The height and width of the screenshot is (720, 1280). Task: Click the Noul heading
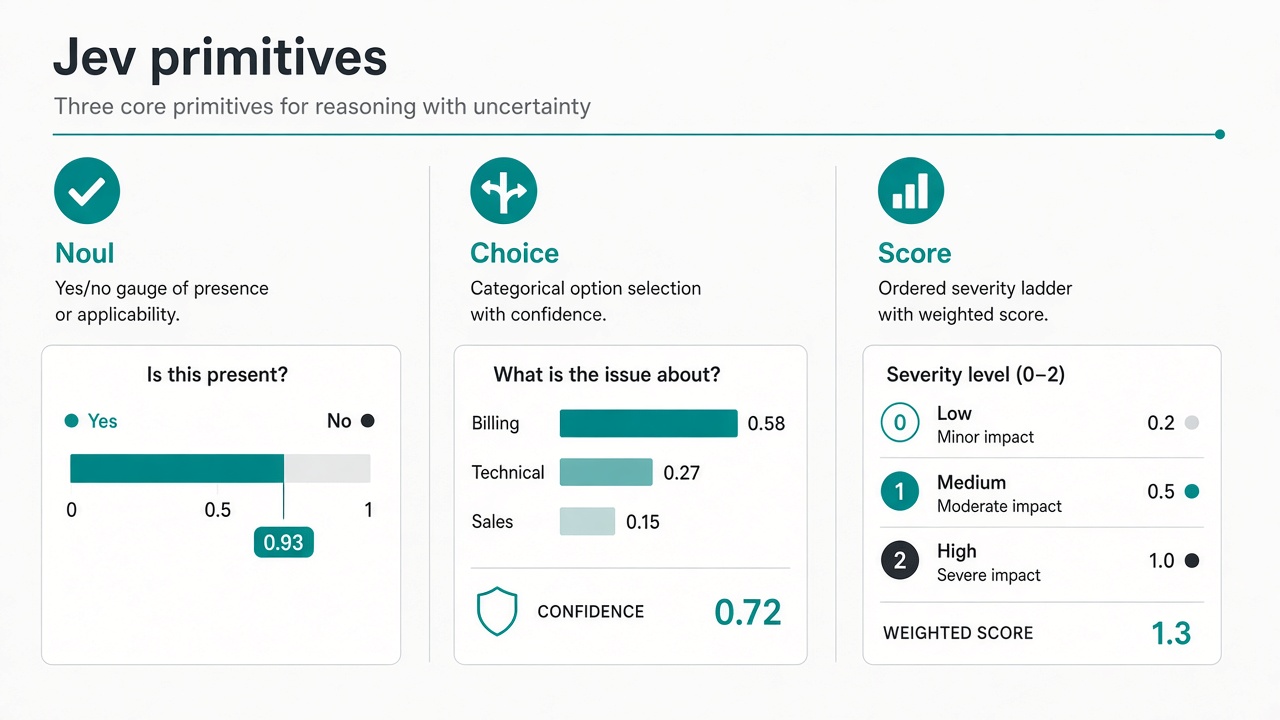(x=85, y=253)
